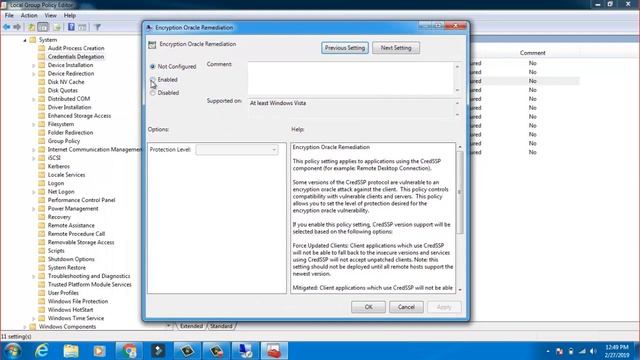Click inside the Comment text box
This screenshot has height=360, width=640.
(351, 78)
